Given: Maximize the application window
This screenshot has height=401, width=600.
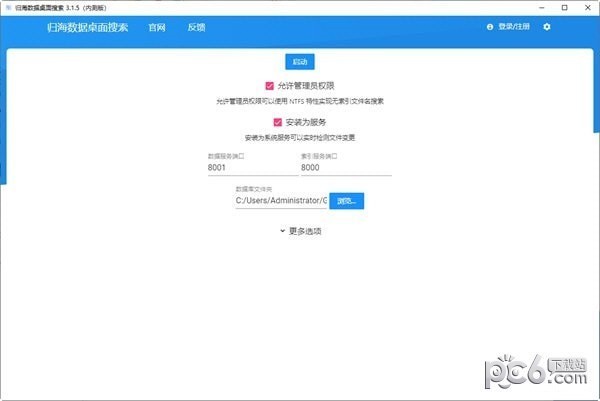Looking at the screenshot, I should (558, 6).
